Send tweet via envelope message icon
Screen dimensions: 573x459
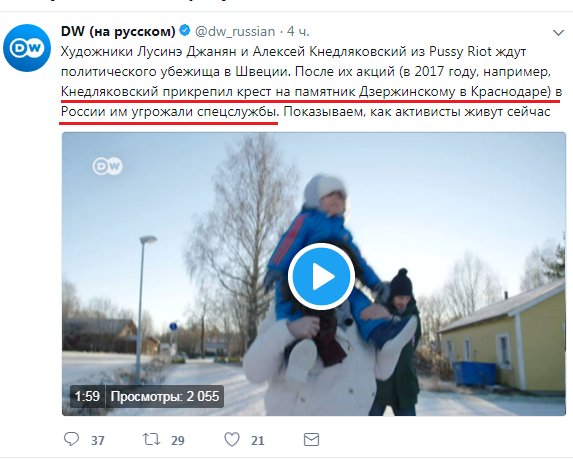click(x=311, y=439)
